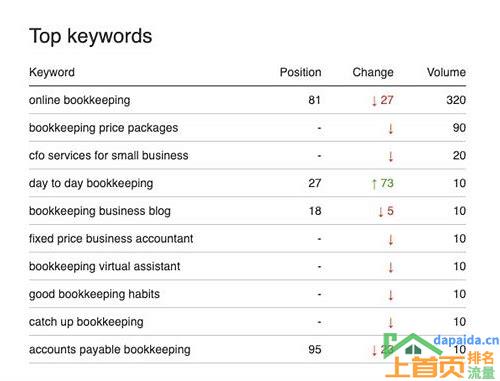Sort by the Change column header

(373, 72)
